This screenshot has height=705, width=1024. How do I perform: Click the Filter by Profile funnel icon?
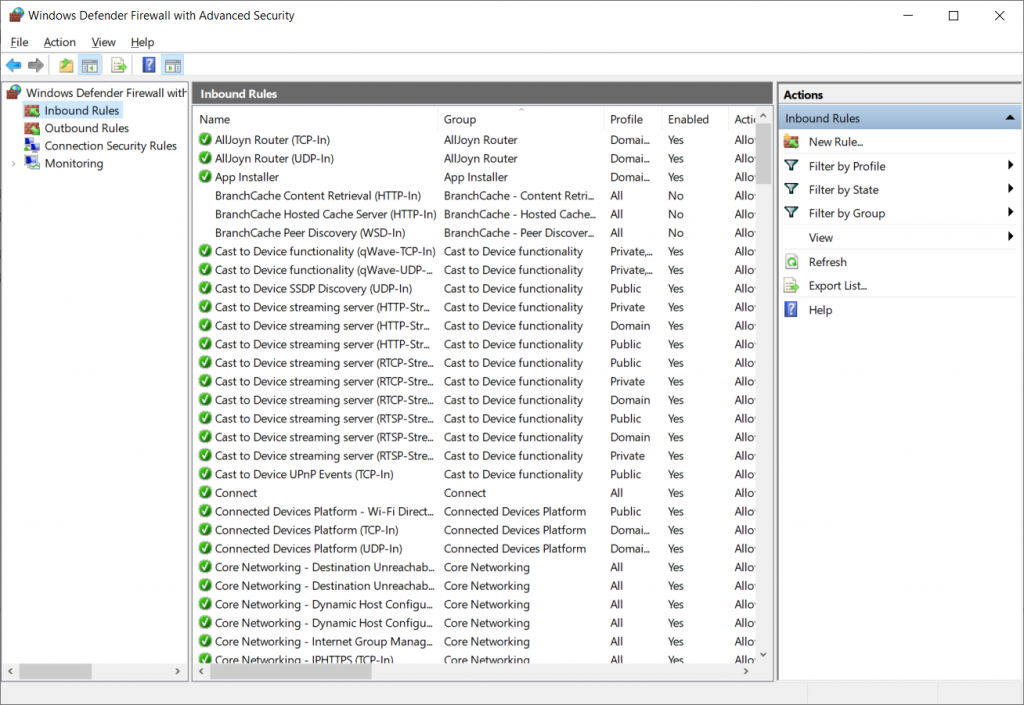point(792,166)
